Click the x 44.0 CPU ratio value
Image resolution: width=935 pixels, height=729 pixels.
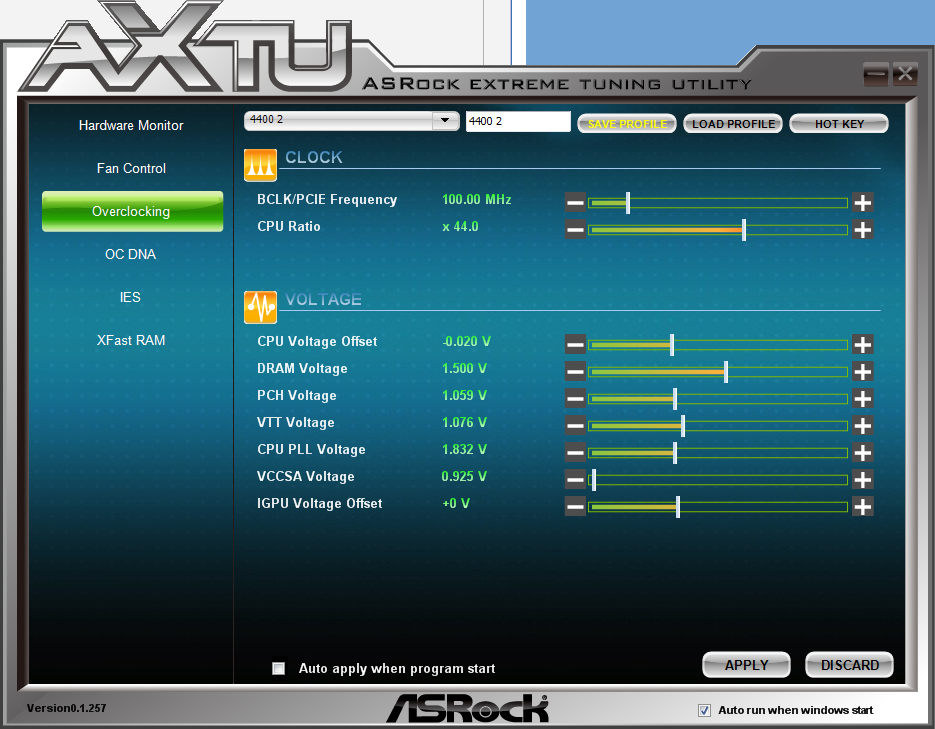(x=460, y=227)
